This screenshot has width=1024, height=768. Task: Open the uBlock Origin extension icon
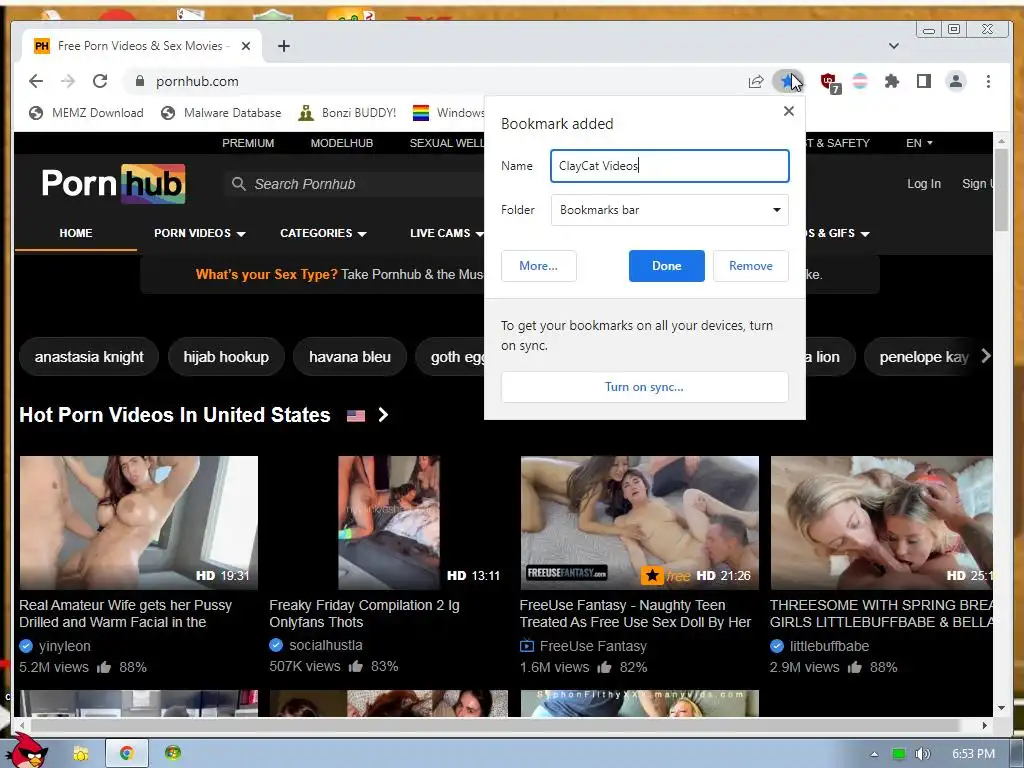(x=829, y=82)
